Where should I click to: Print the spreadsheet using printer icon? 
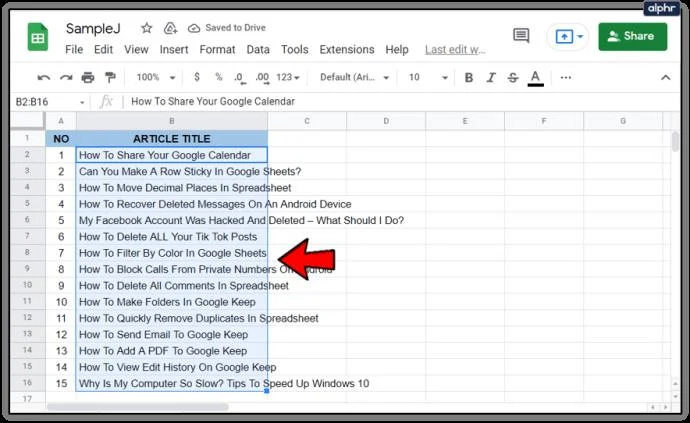pyautogui.click(x=88, y=77)
